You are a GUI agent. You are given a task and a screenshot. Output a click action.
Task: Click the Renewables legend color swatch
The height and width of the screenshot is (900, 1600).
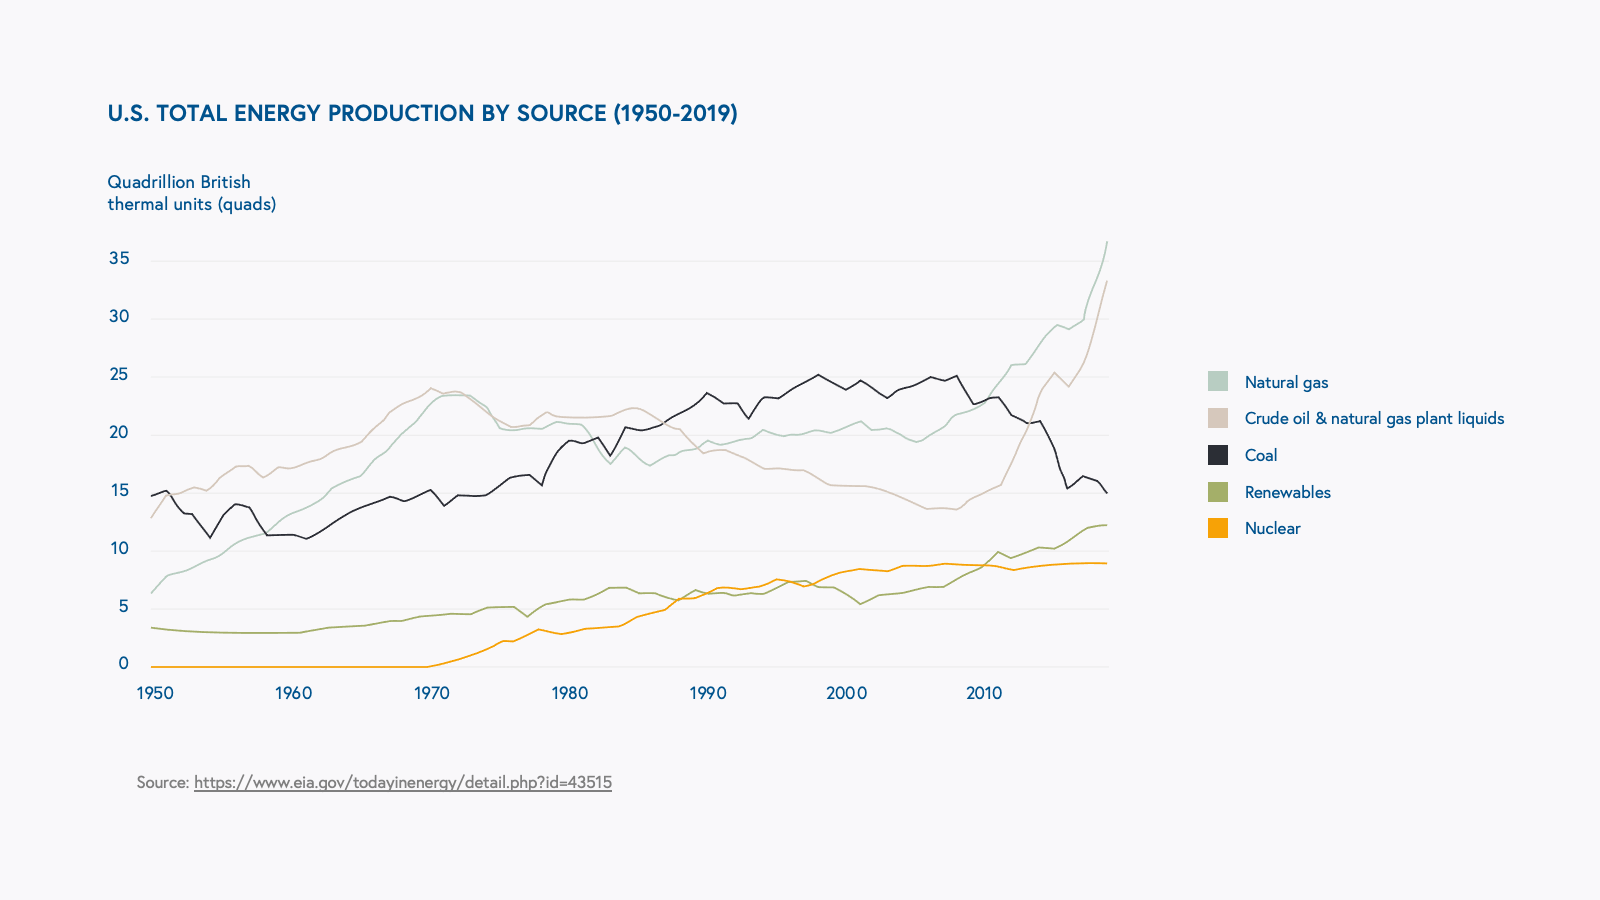pos(1217,492)
